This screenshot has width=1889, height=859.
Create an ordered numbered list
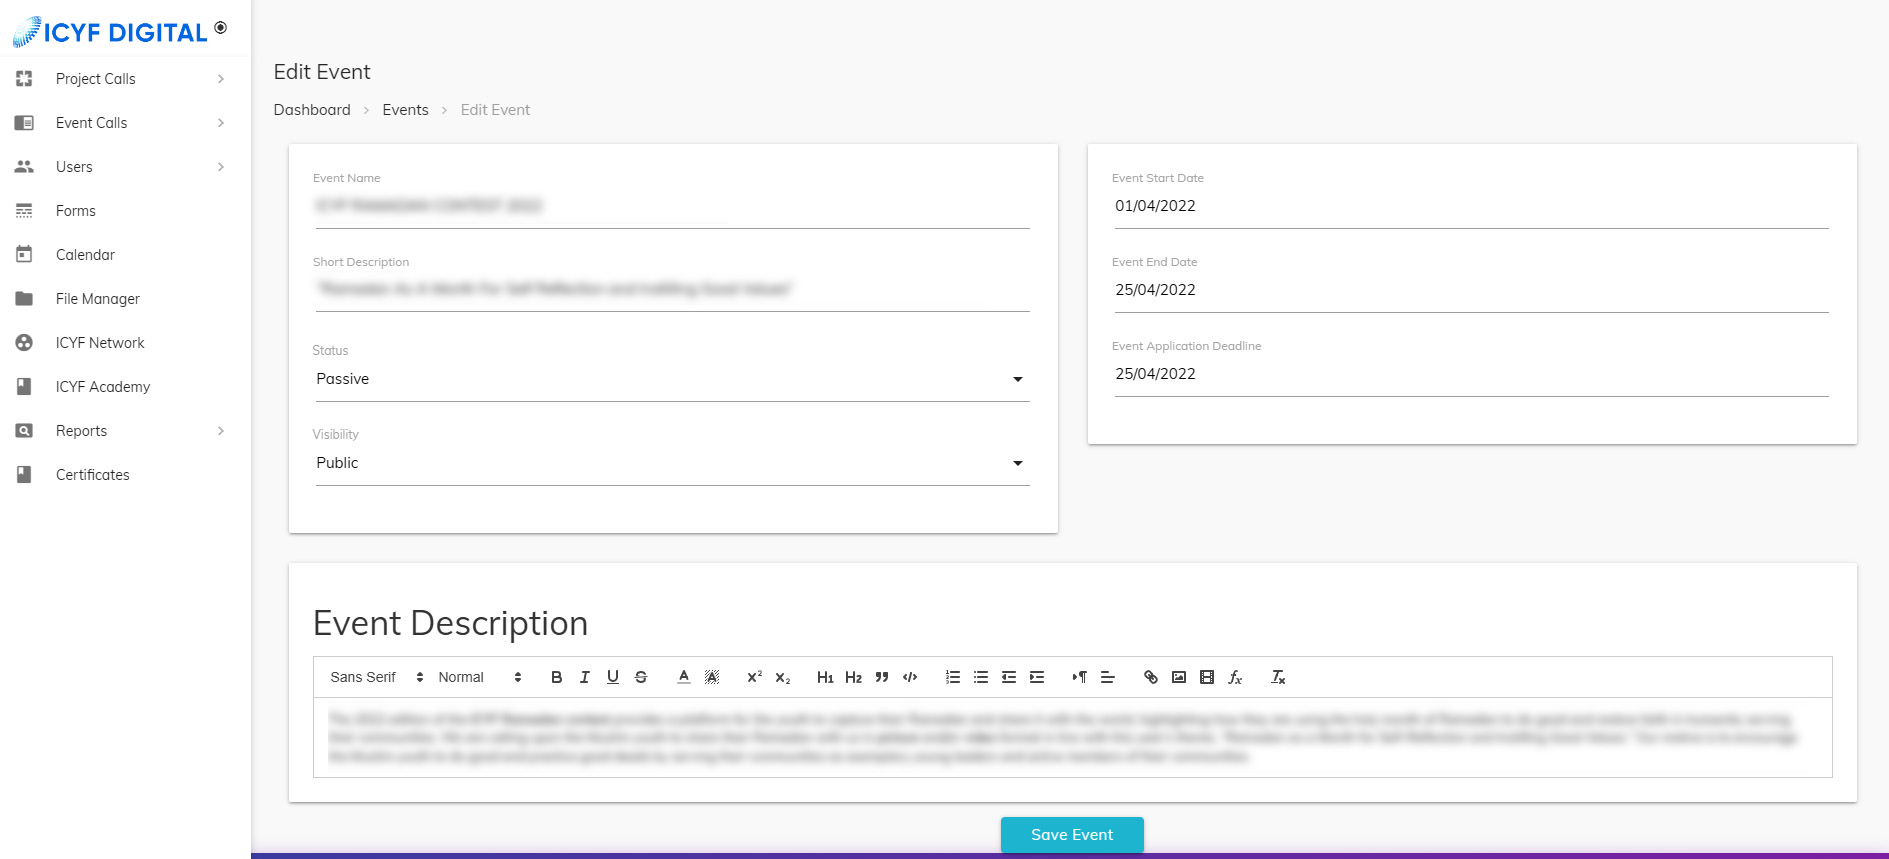tap(953, 677)
